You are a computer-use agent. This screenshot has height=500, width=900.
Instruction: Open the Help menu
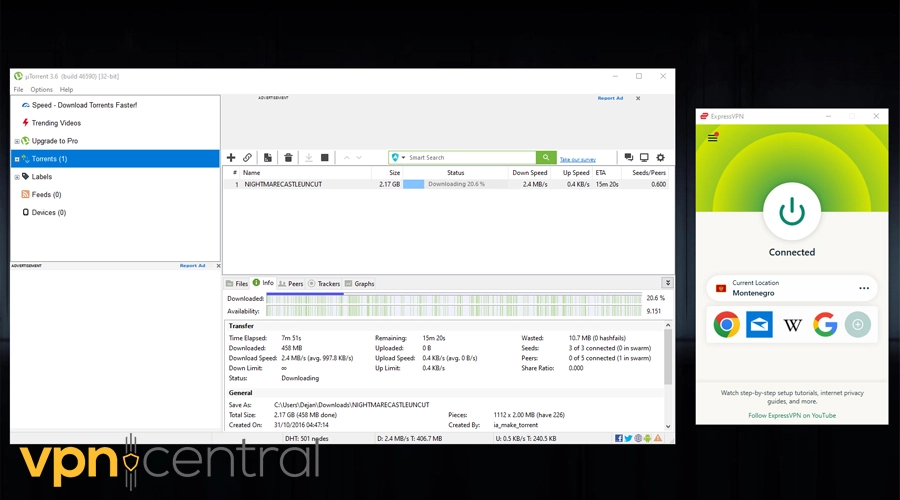[67, 90]
